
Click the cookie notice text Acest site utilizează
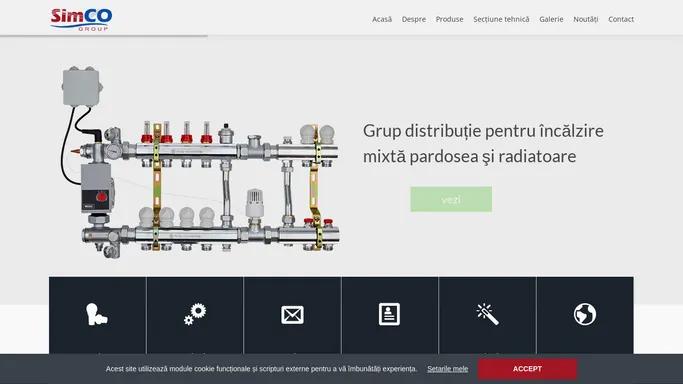(261, 369)
